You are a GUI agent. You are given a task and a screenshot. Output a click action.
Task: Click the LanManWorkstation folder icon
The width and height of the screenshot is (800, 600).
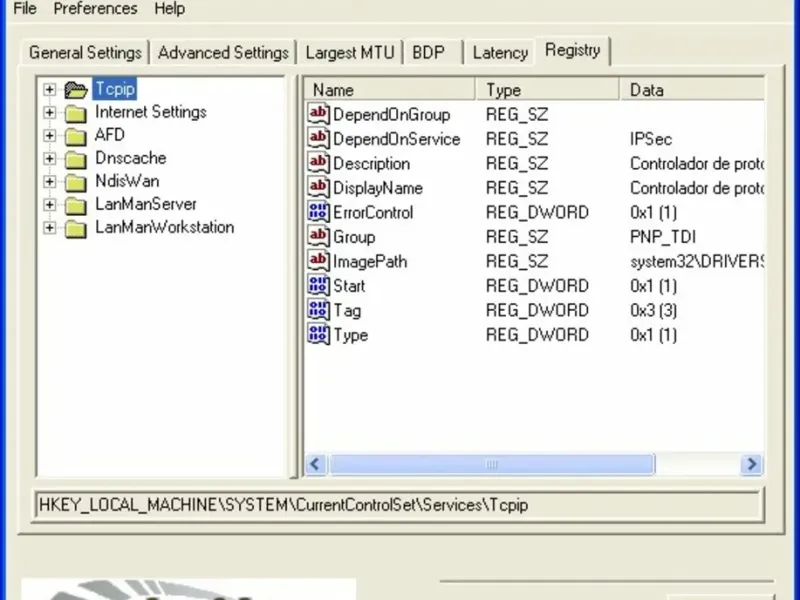[x=76, y=229]
